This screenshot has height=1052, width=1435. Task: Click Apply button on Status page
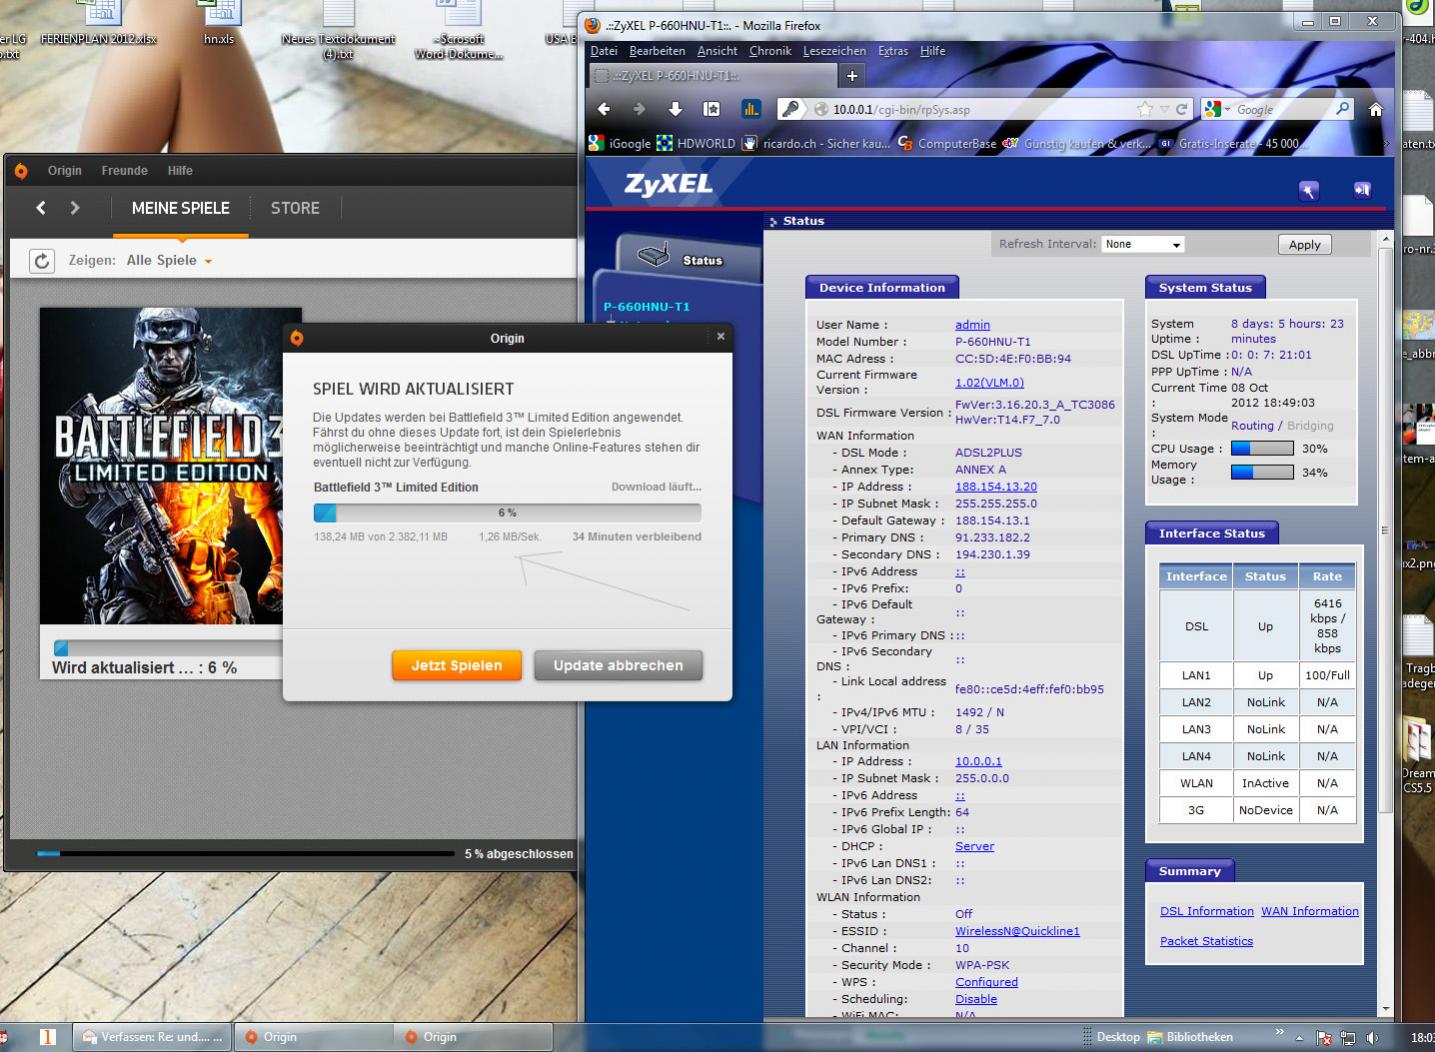[x=1304, y=244]
